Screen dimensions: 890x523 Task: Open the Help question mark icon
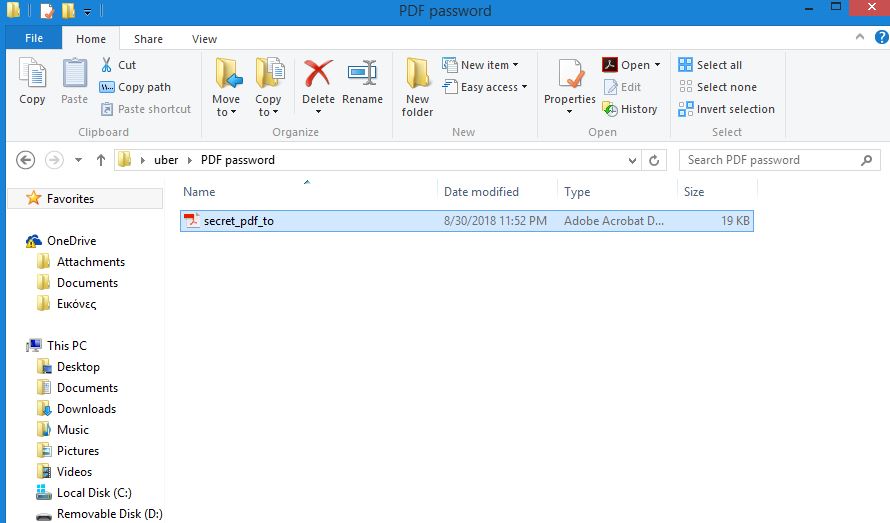pos(881,37)
